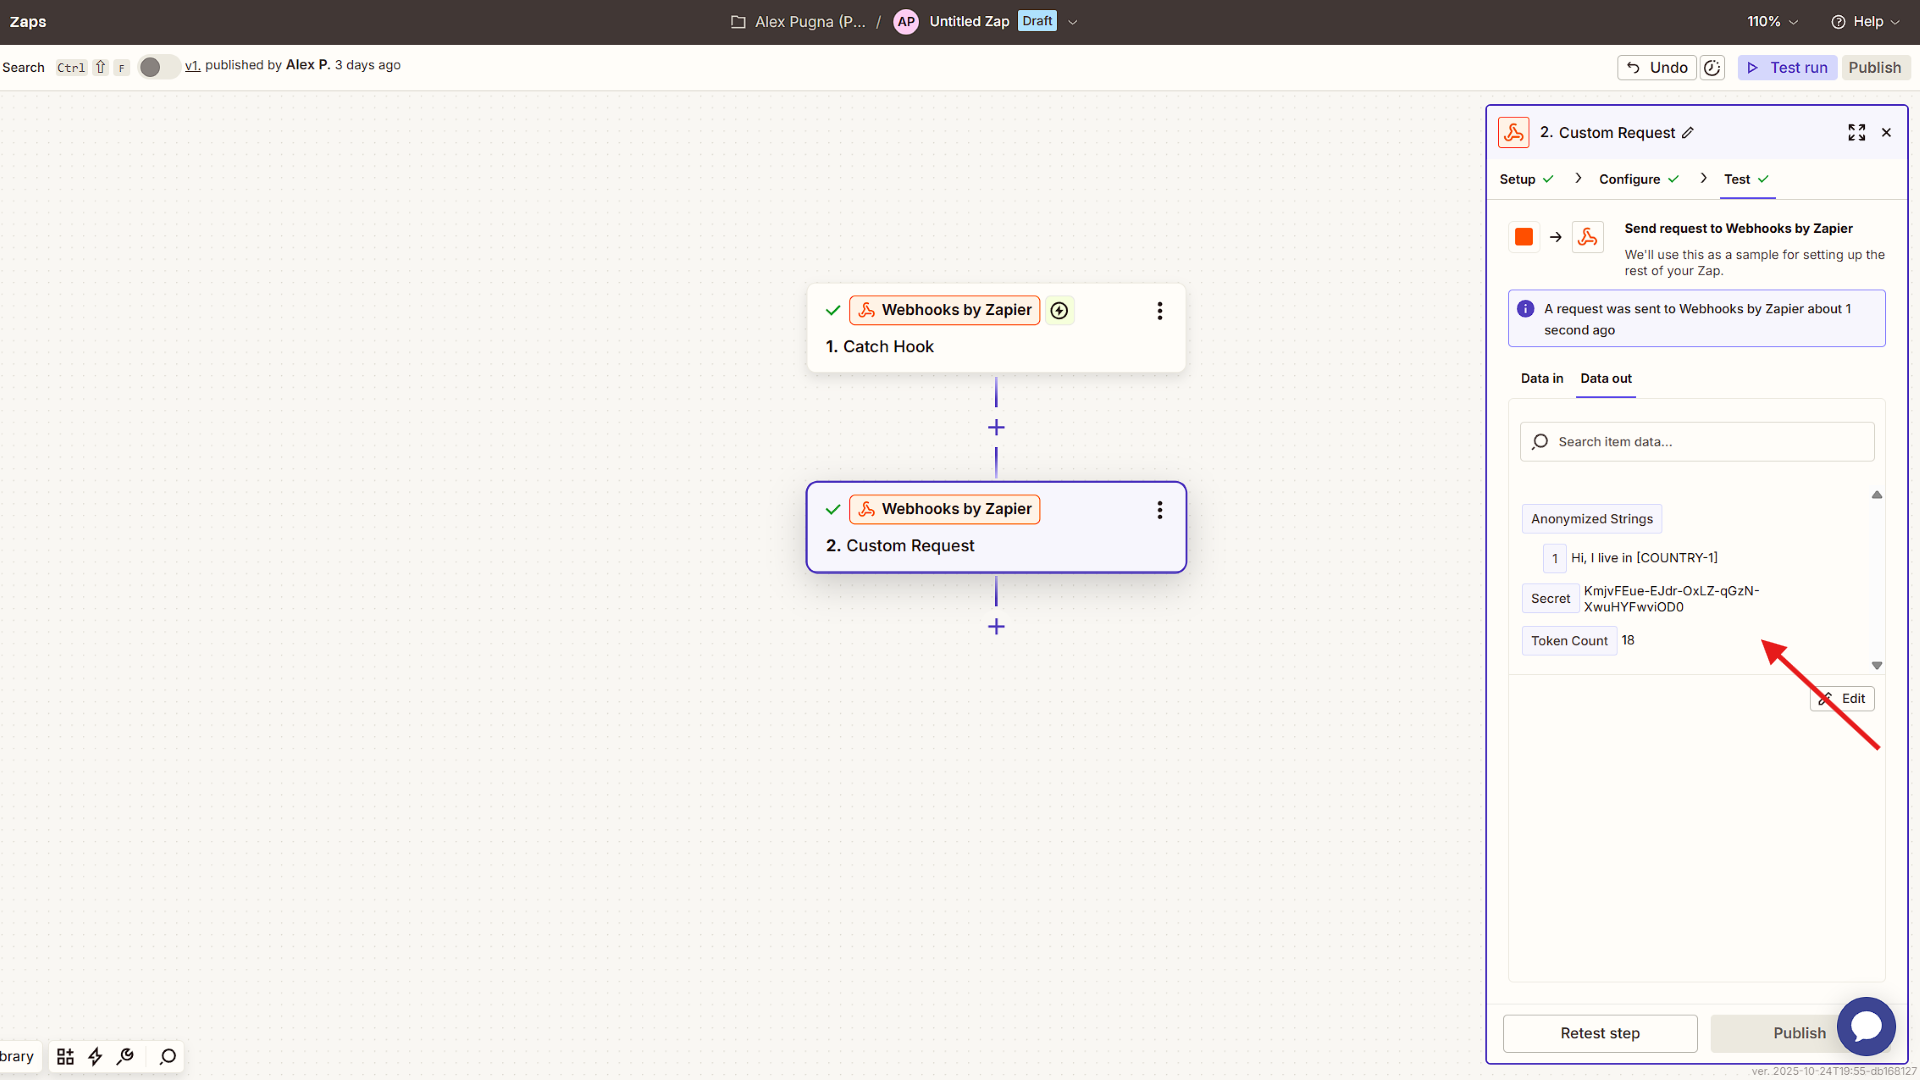Open version history clock icon beside Undo
Screen dimensions: 1920x1080
1712,67
